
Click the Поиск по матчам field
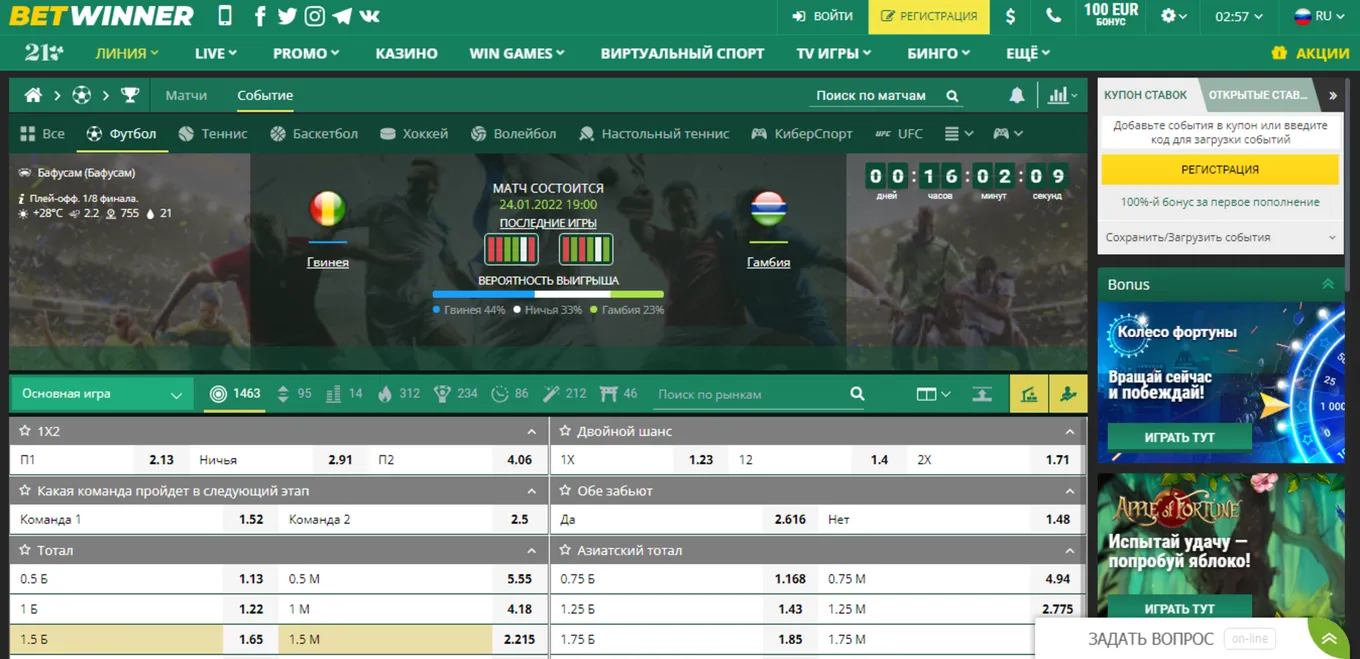(872, 96)
